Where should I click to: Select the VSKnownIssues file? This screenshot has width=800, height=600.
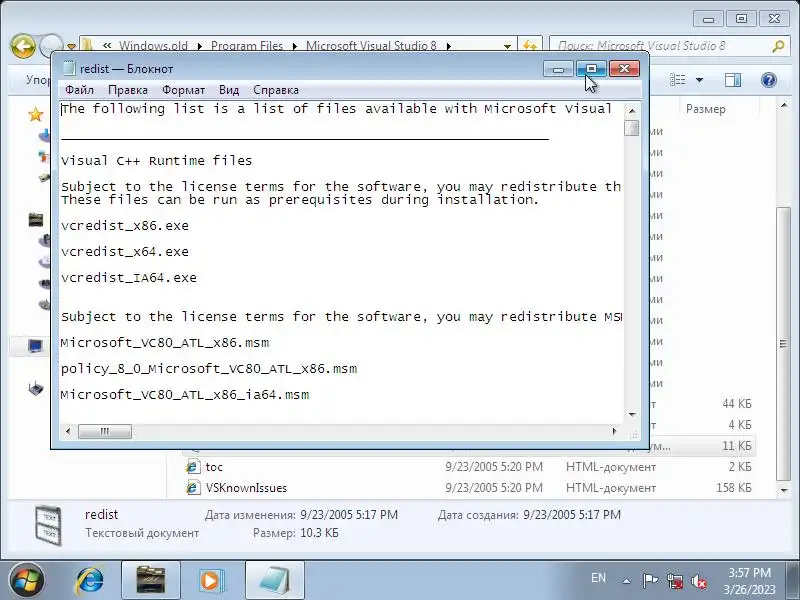coord(469,488)
